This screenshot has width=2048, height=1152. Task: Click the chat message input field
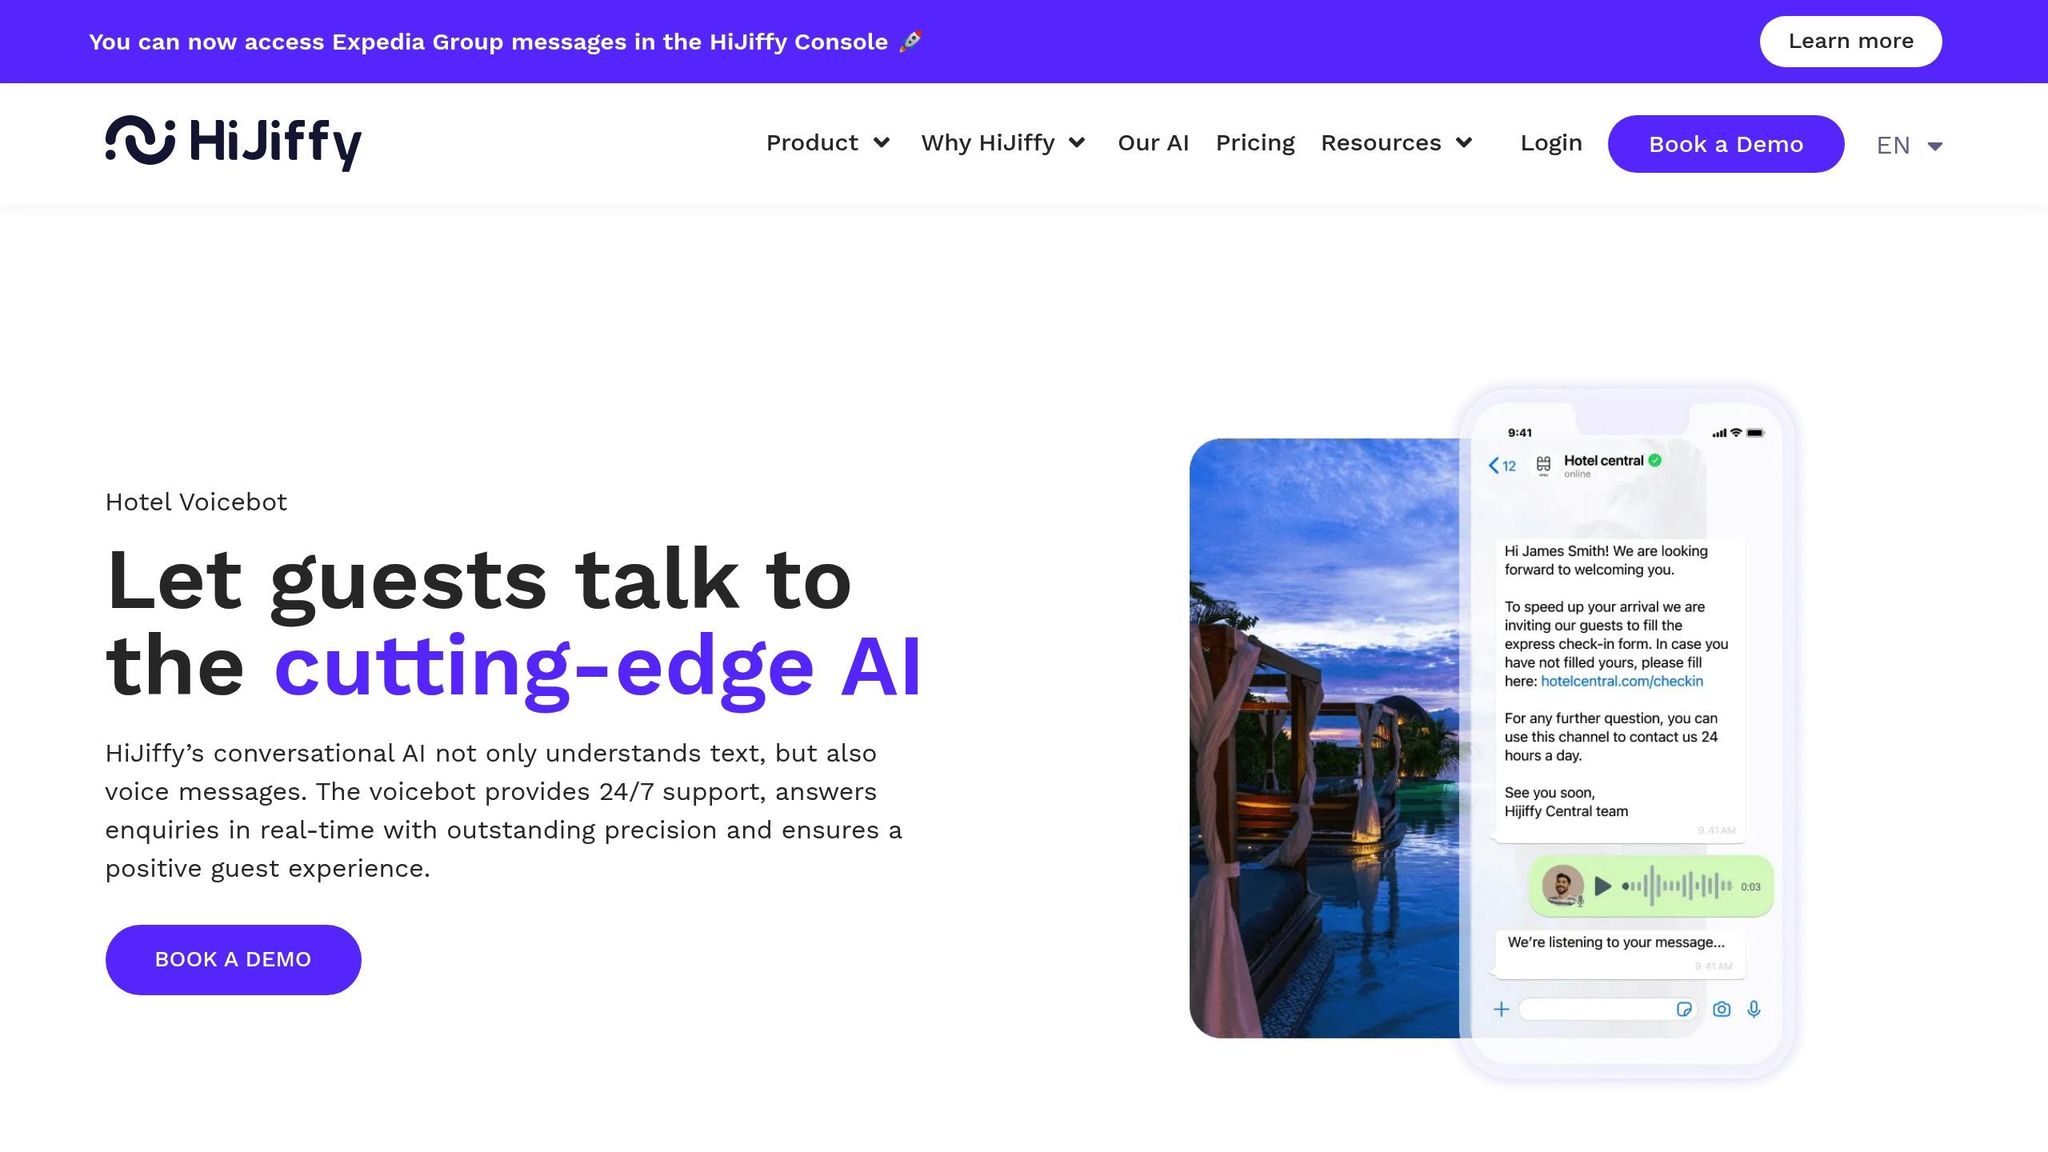click(x=1608, y=1009)
